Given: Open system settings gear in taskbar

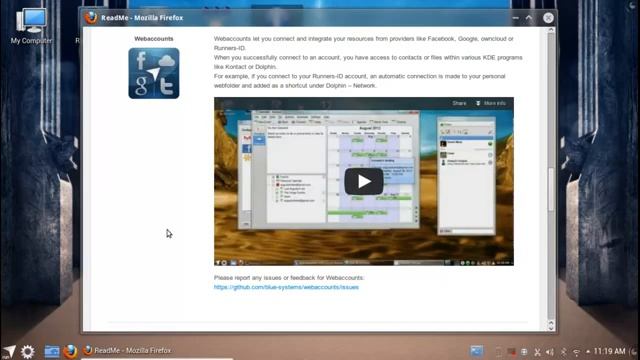Looking at the screenshot, I should tap(28, 351).
